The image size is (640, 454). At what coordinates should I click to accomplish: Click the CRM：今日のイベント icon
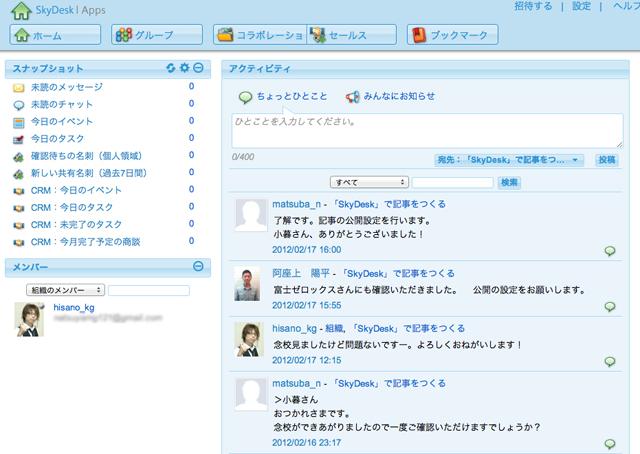click(18, 191)
